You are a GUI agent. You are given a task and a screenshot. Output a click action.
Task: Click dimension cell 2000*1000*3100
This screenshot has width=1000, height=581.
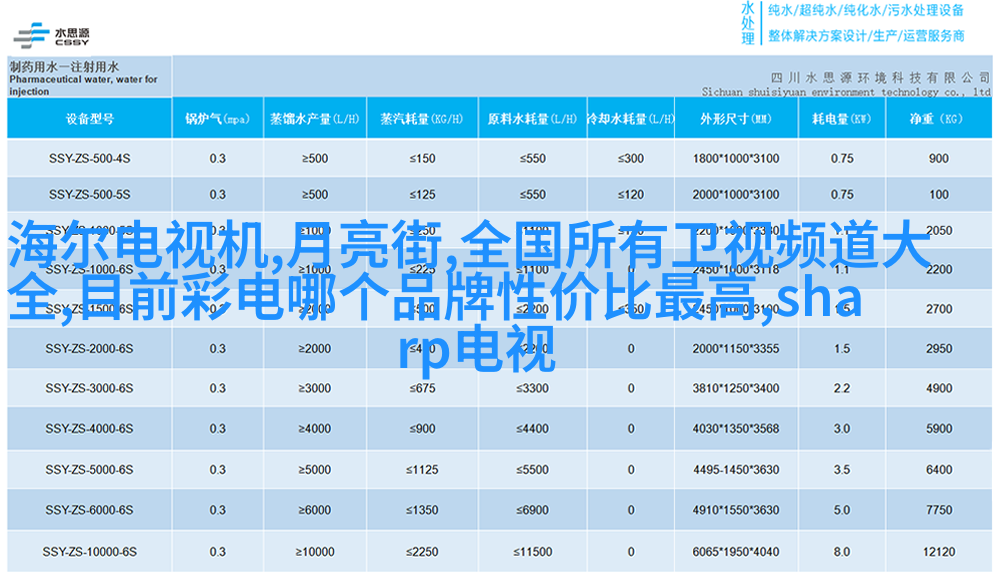(x=736, y=195)
